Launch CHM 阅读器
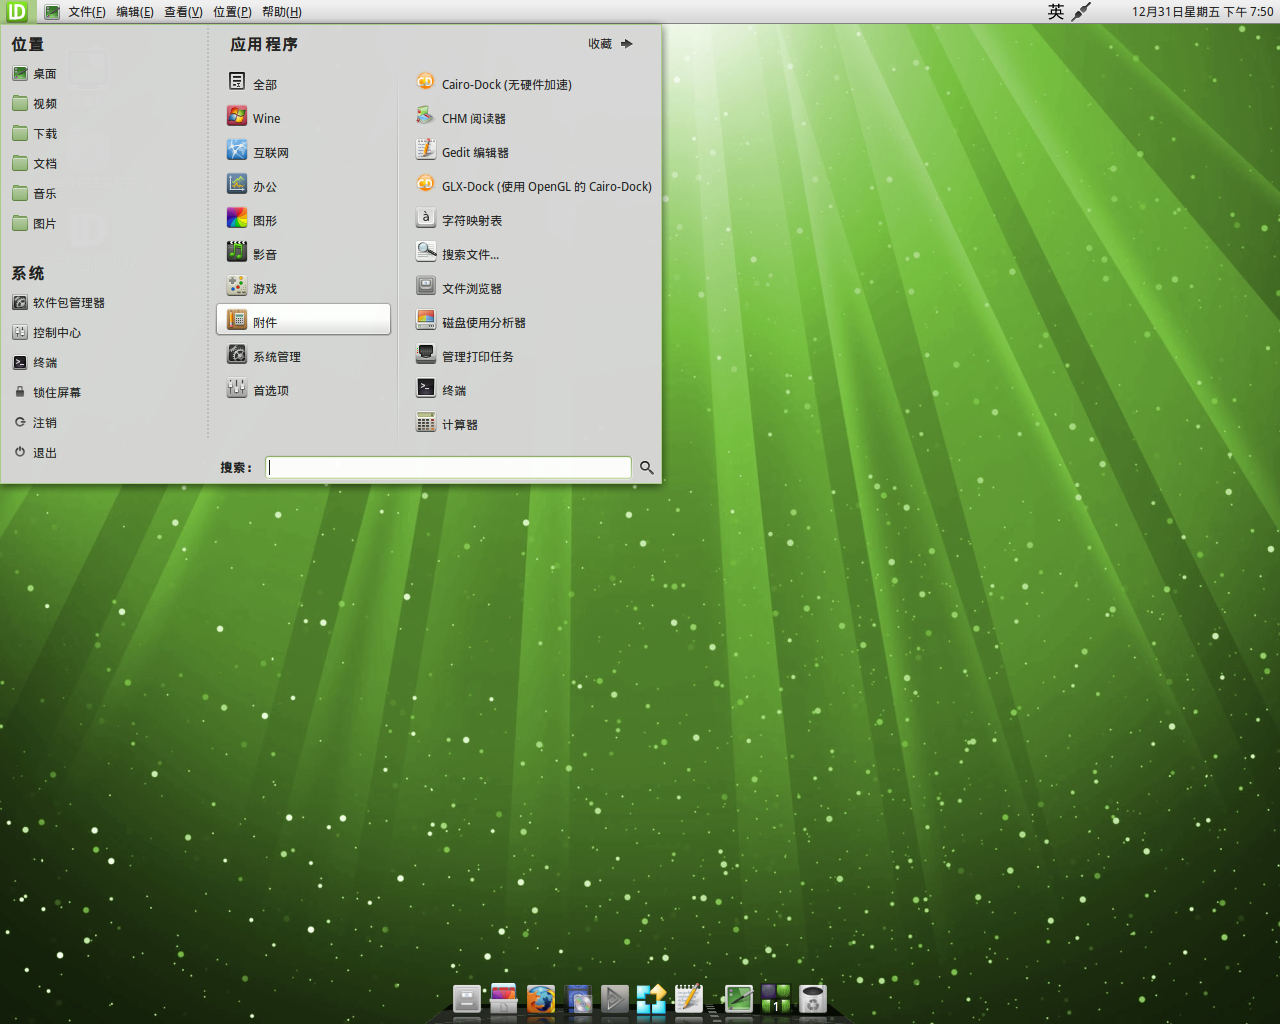 (461, 118)
